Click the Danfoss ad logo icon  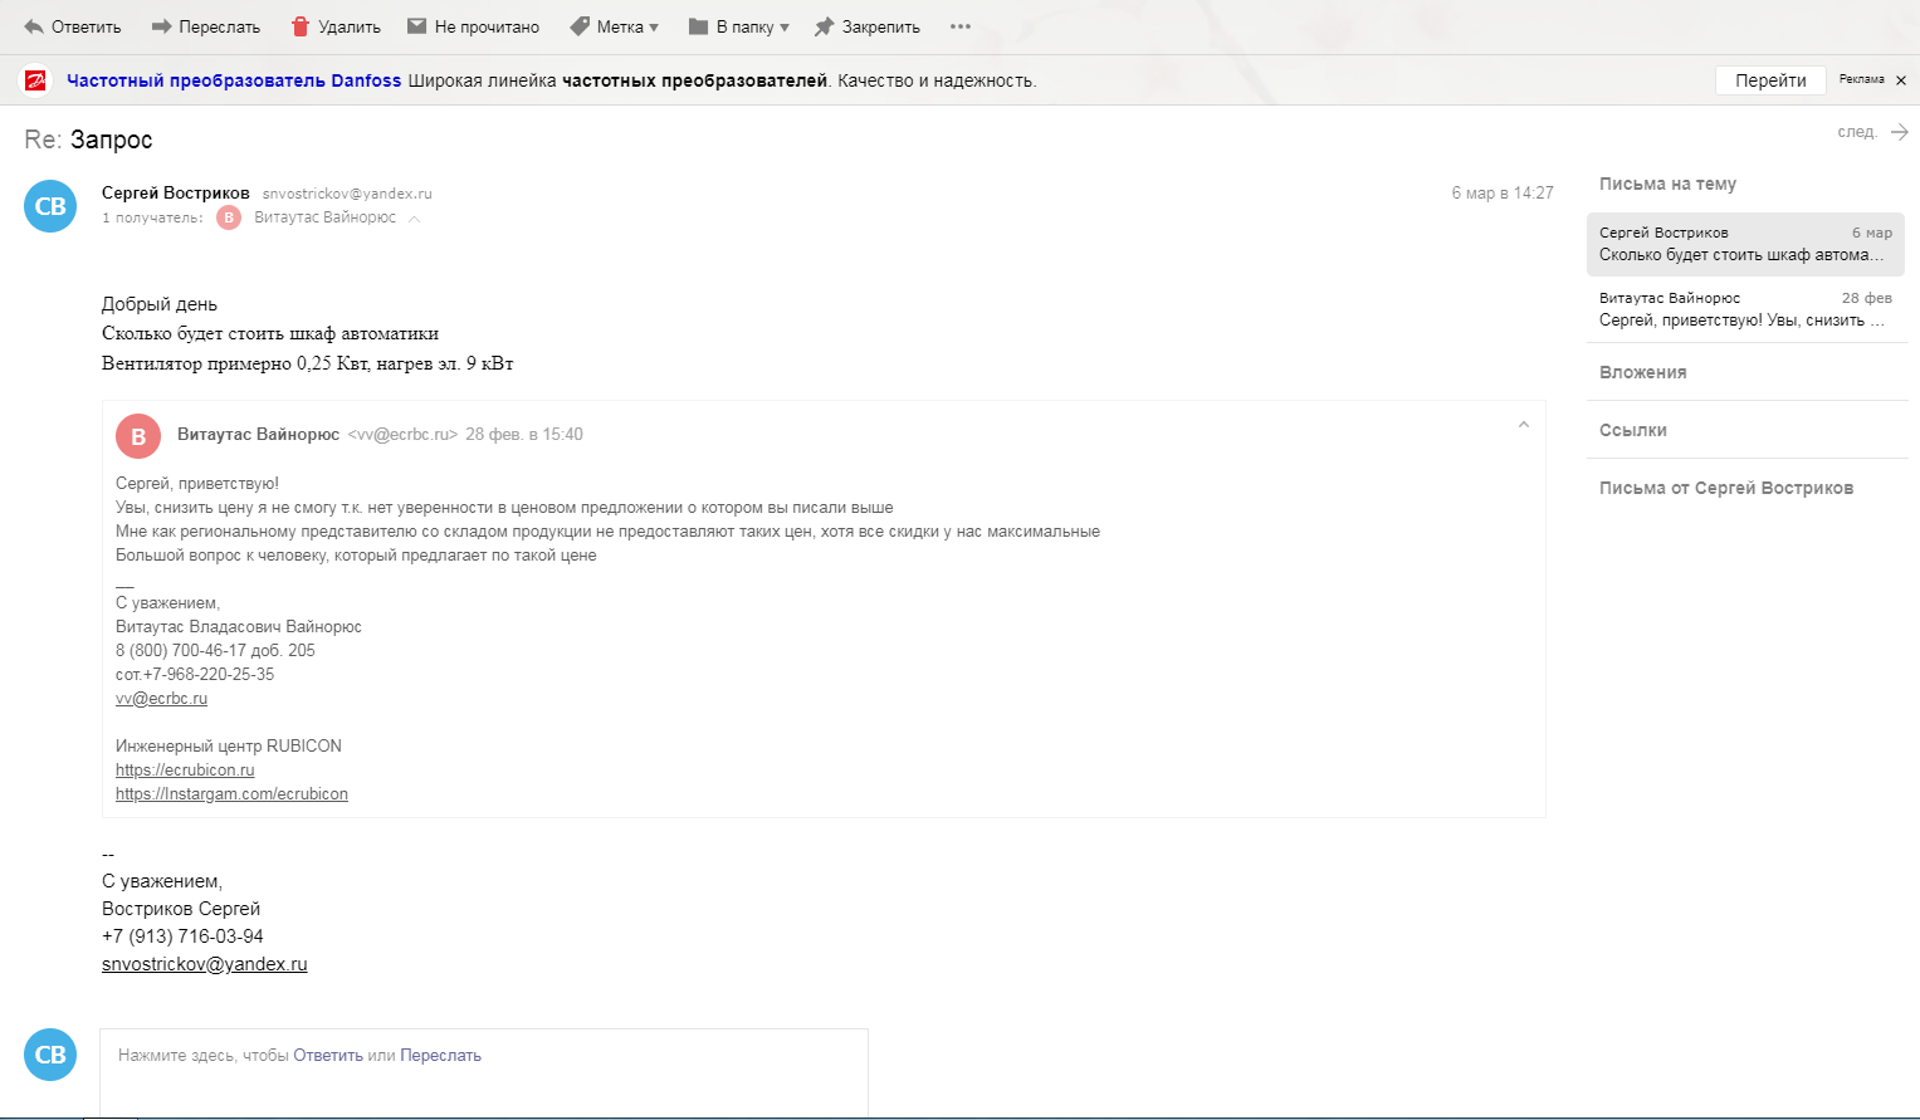[35, 80]
